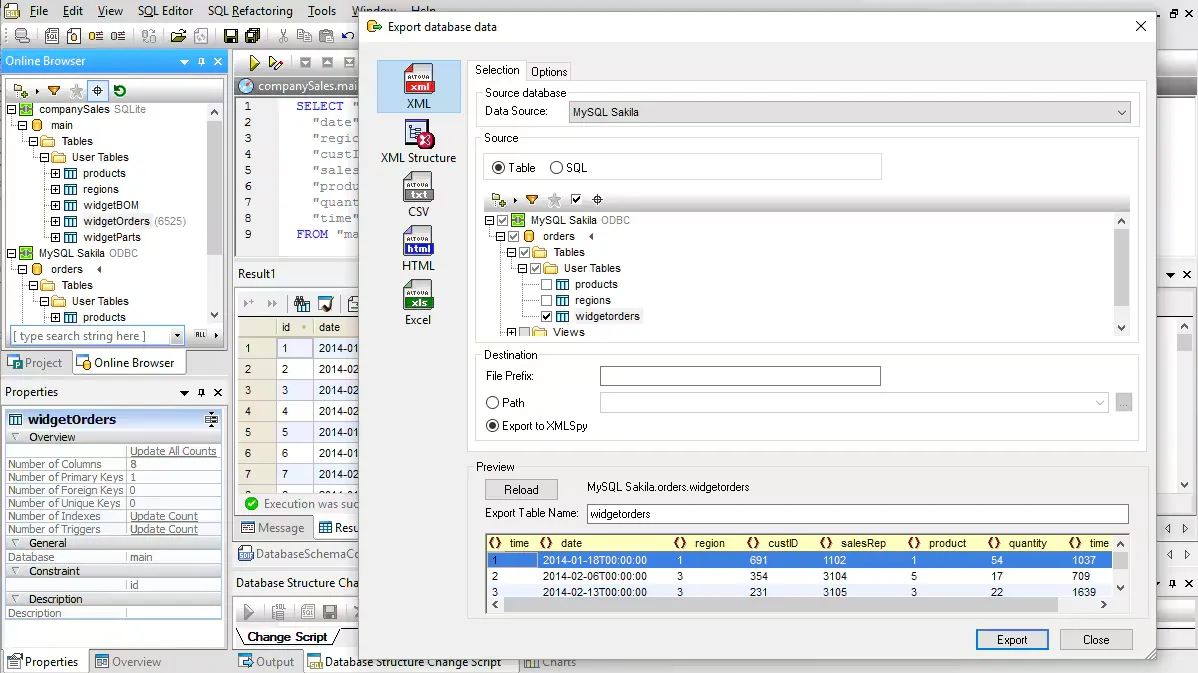Open the SQL Refactoring menu
This screenshot has width=1198, height=673.
250,11
